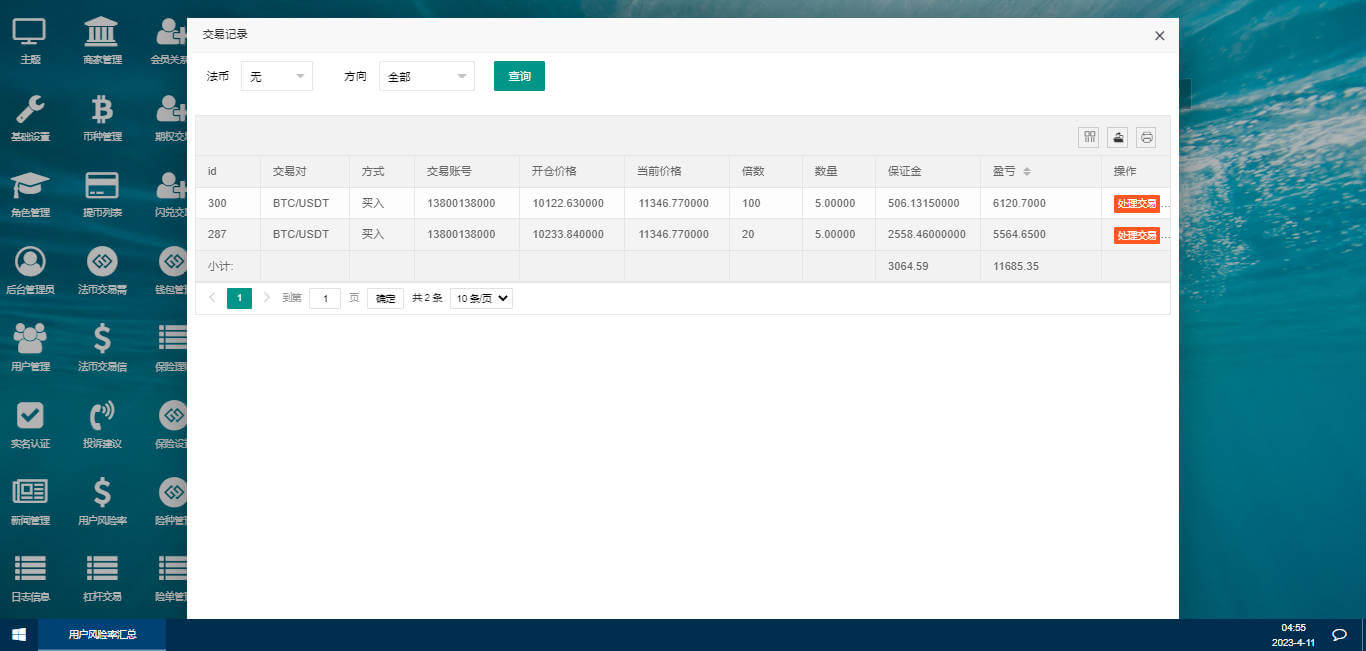Viewport: 1366px width, 651px height.
Task: Open 杠杆交易 list icon
Action: coord(101,578)
